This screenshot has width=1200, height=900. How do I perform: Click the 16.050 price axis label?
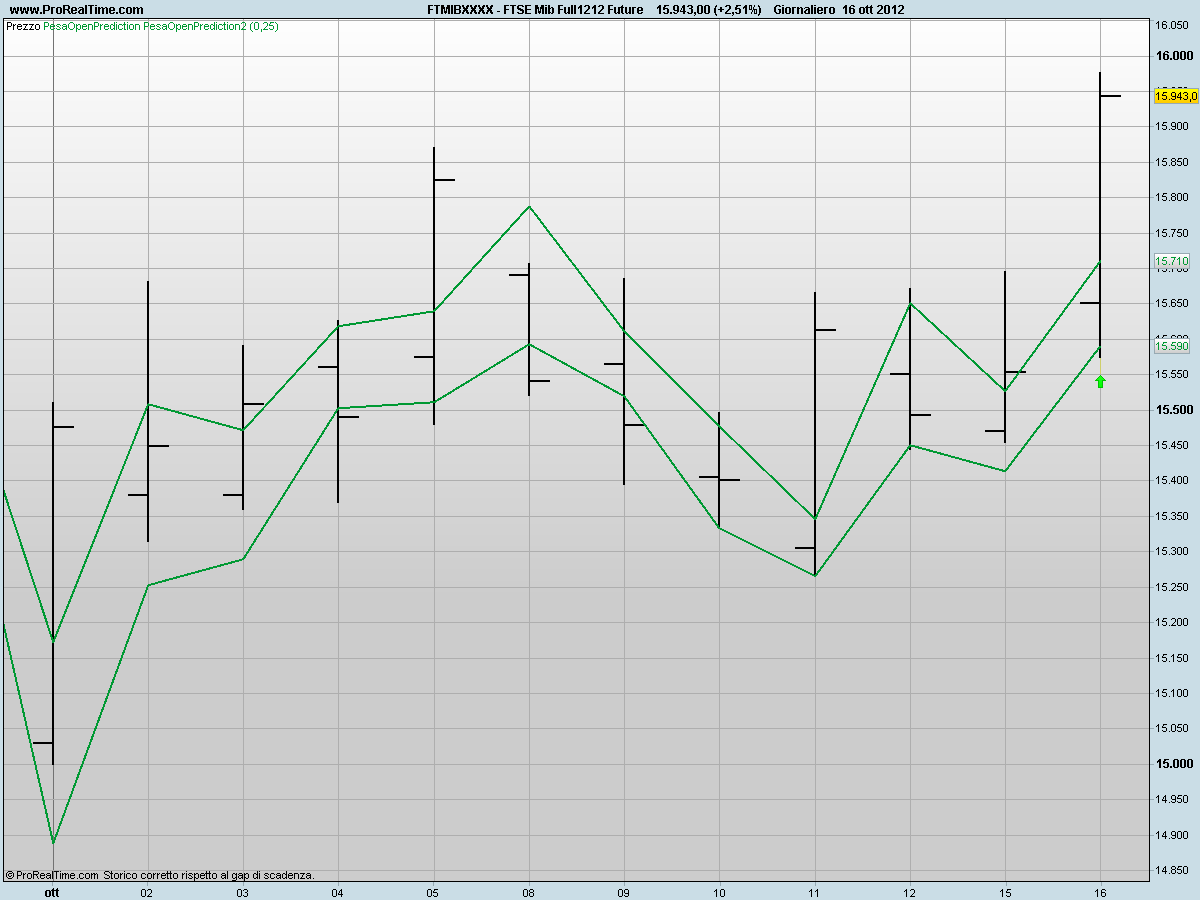coord(1171,26)
